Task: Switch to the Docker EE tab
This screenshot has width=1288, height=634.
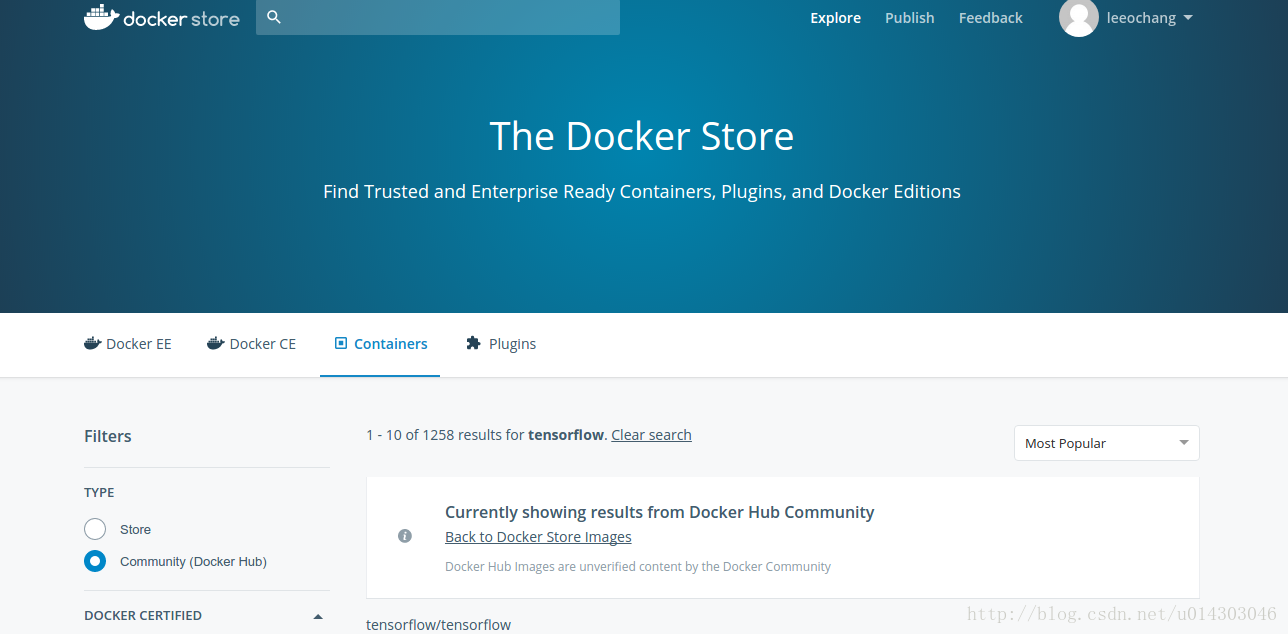Action: [x=128, y=344]
